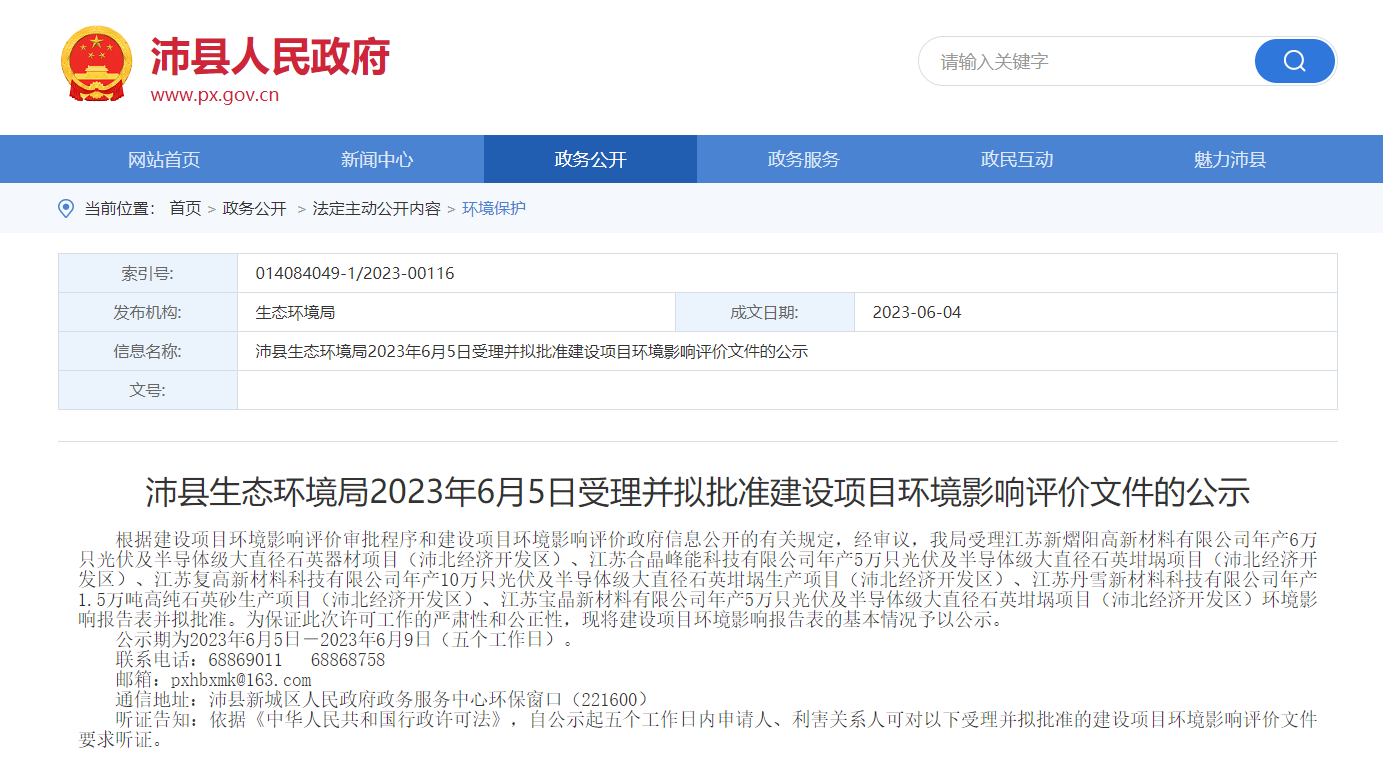The height and width of the screenshot is (776, 1383).
Task: Click the www.px.gov.cn site address
Action: [x=215, y=96]
